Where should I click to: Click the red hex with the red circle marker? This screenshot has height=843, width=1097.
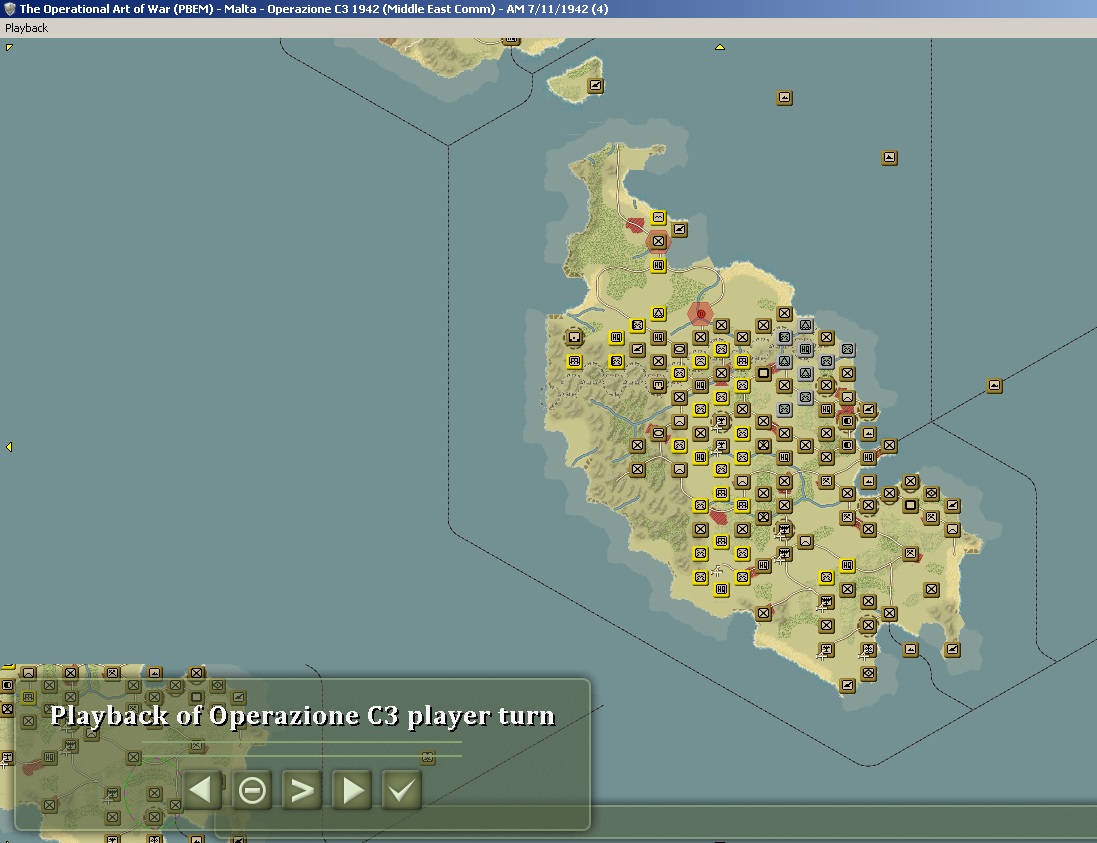[700, 314]
